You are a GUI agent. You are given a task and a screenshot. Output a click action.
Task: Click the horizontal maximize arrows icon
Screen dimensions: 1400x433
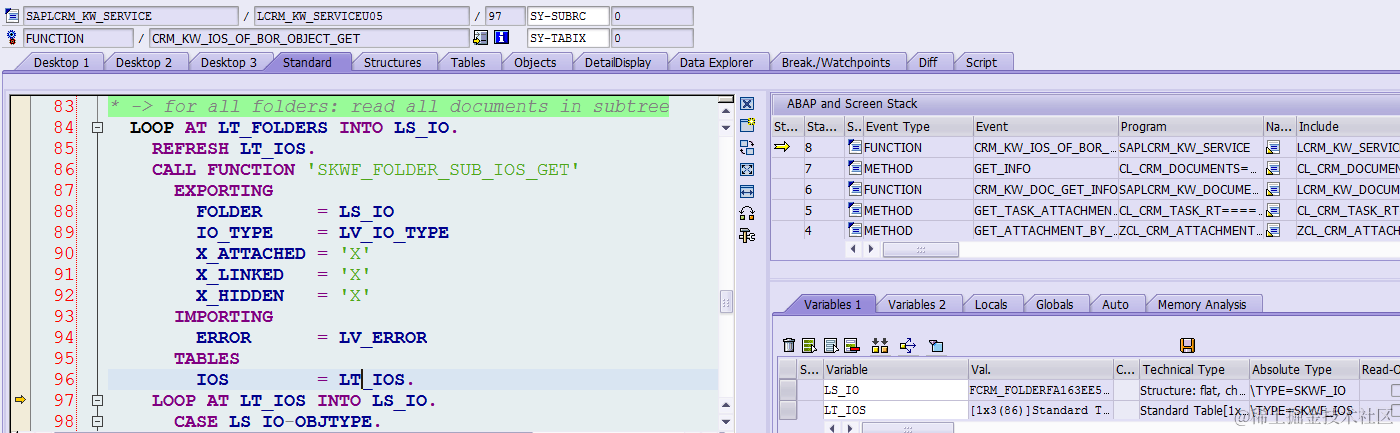pyautogui.click(x=746, y=192)
